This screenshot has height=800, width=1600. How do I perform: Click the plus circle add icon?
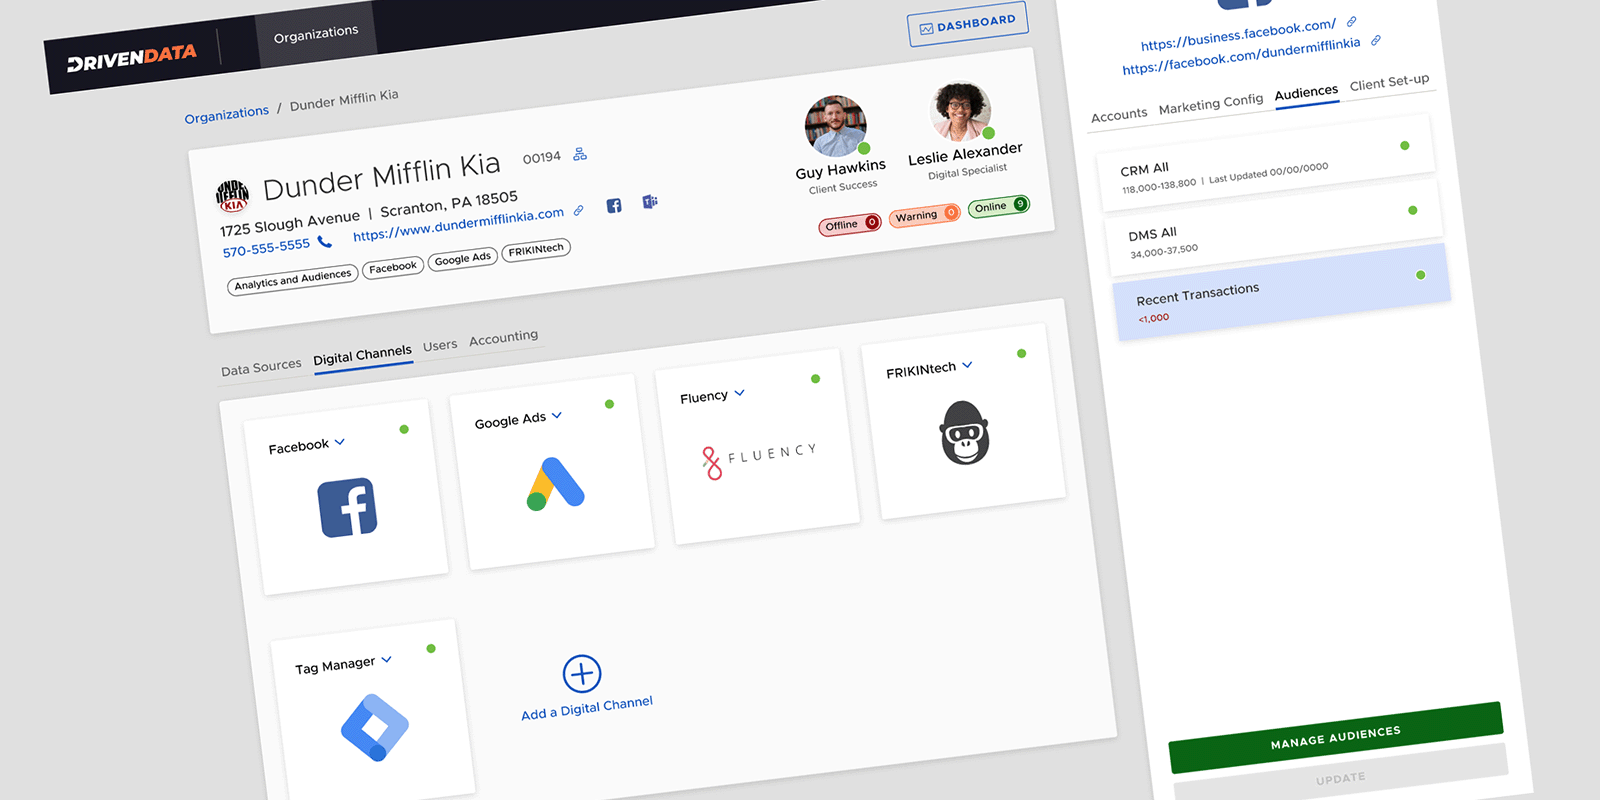tap(582, 674)
